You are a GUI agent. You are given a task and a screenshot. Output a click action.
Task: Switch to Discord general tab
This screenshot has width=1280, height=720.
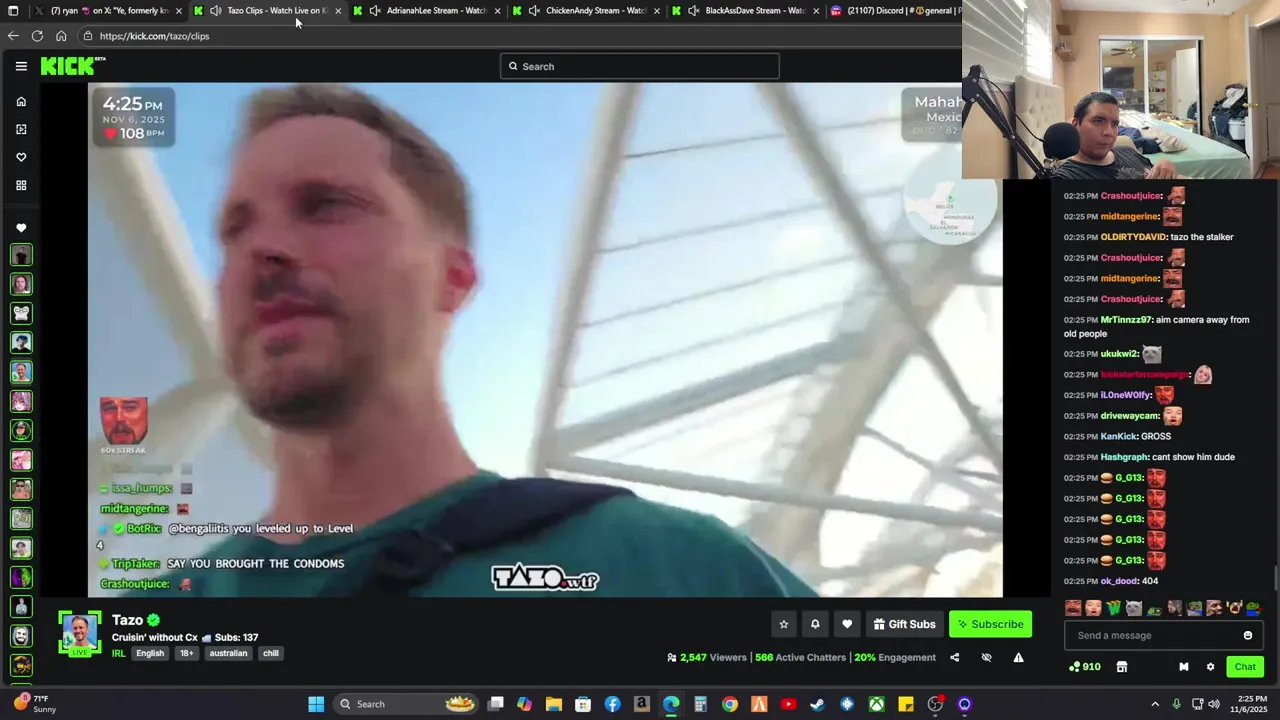click(895, 11)
